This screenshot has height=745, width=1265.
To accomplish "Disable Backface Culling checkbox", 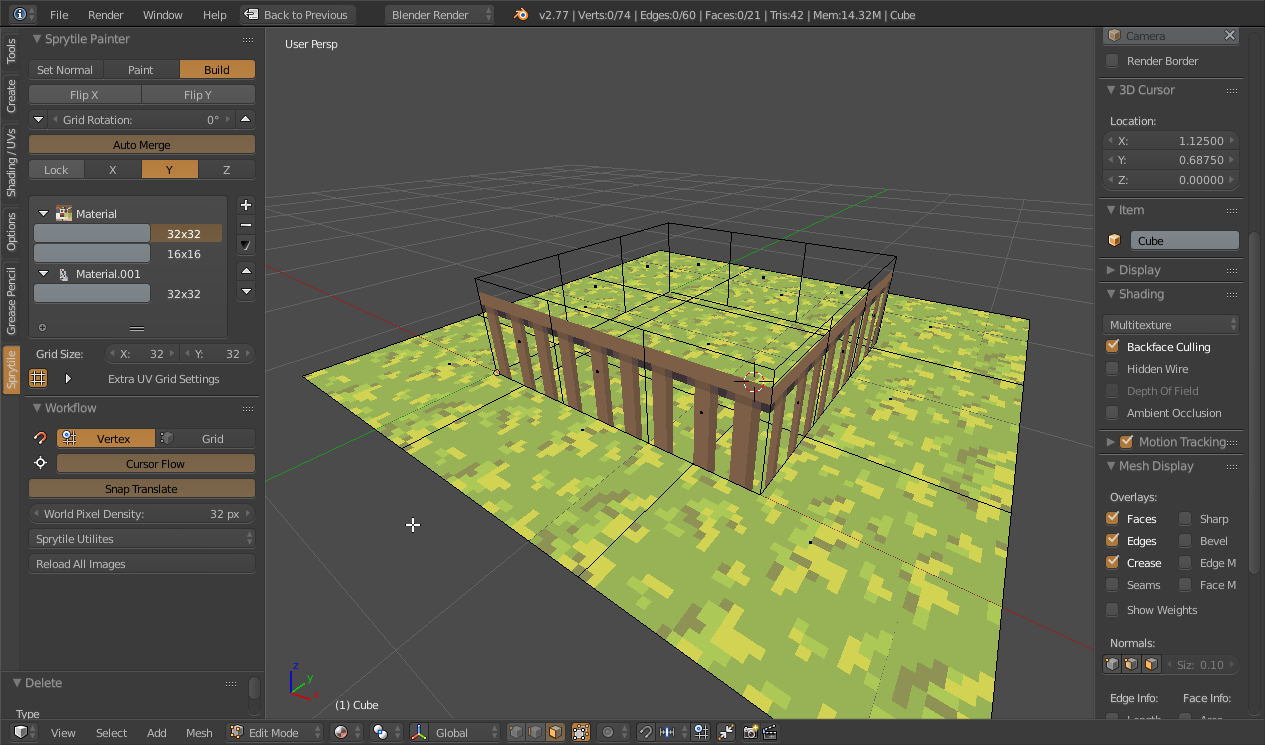I will [x=1112, y=346].
